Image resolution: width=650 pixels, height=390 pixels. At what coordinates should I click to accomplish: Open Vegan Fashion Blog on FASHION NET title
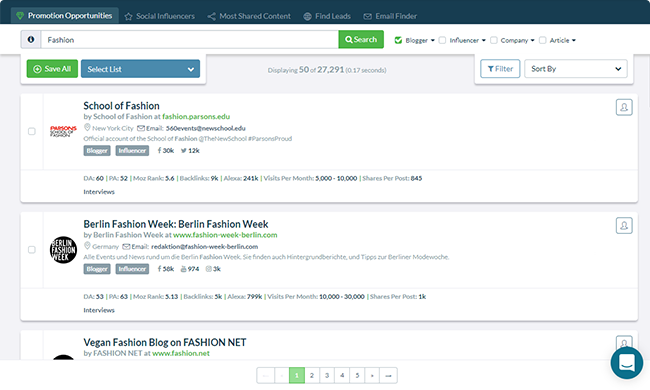click(165, 342)
